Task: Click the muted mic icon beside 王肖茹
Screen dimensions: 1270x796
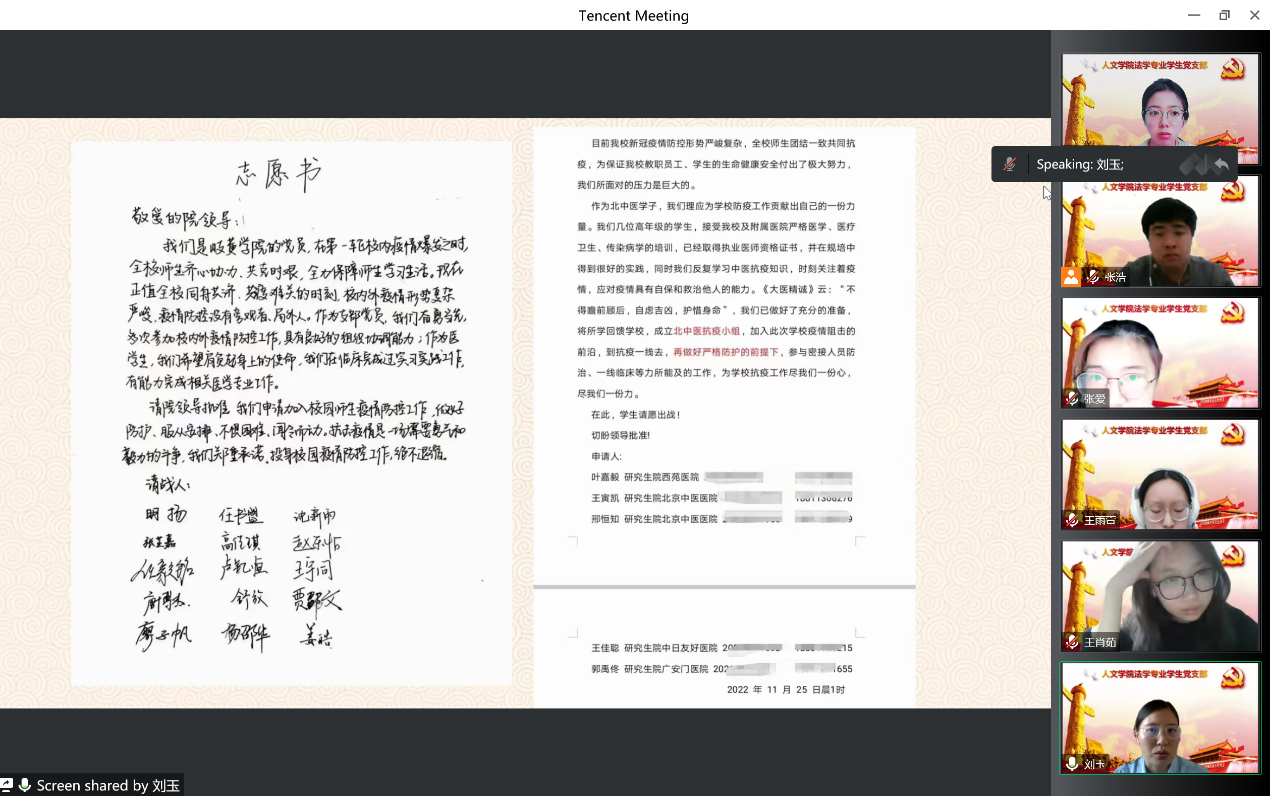Action: [x=1072, y=642]
